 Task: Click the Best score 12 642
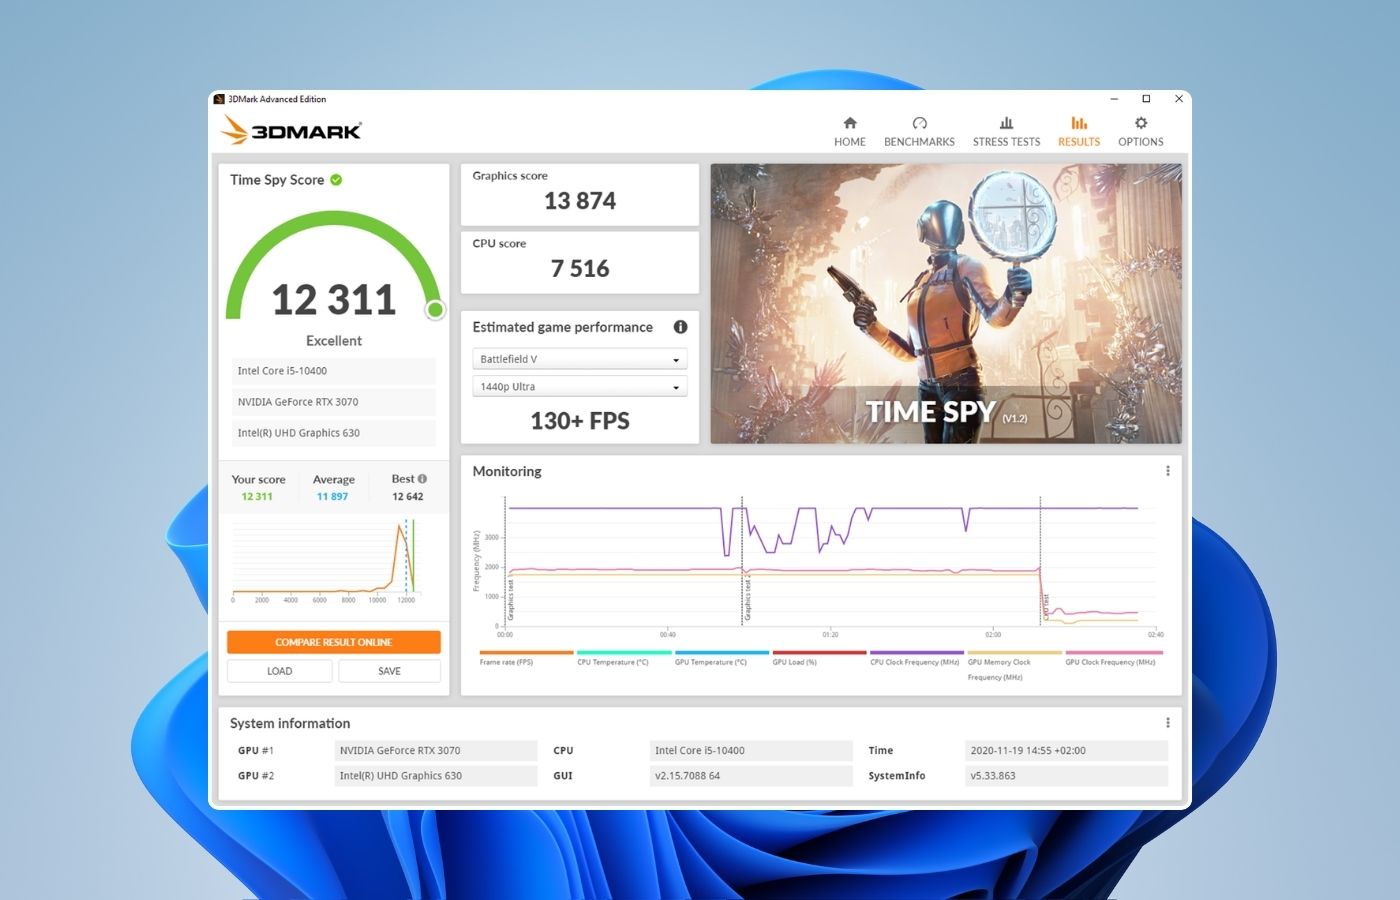[x=408, y=496]
